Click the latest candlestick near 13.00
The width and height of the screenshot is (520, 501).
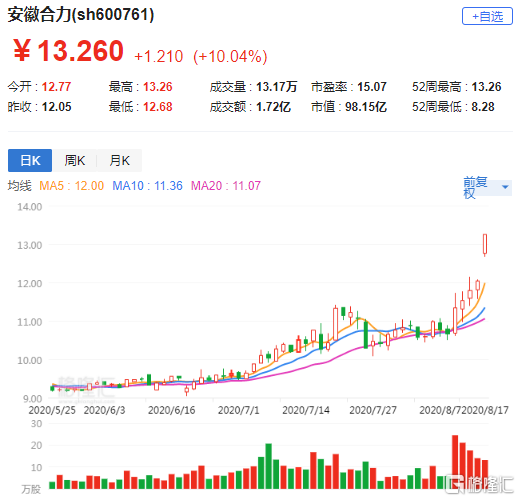485,244
